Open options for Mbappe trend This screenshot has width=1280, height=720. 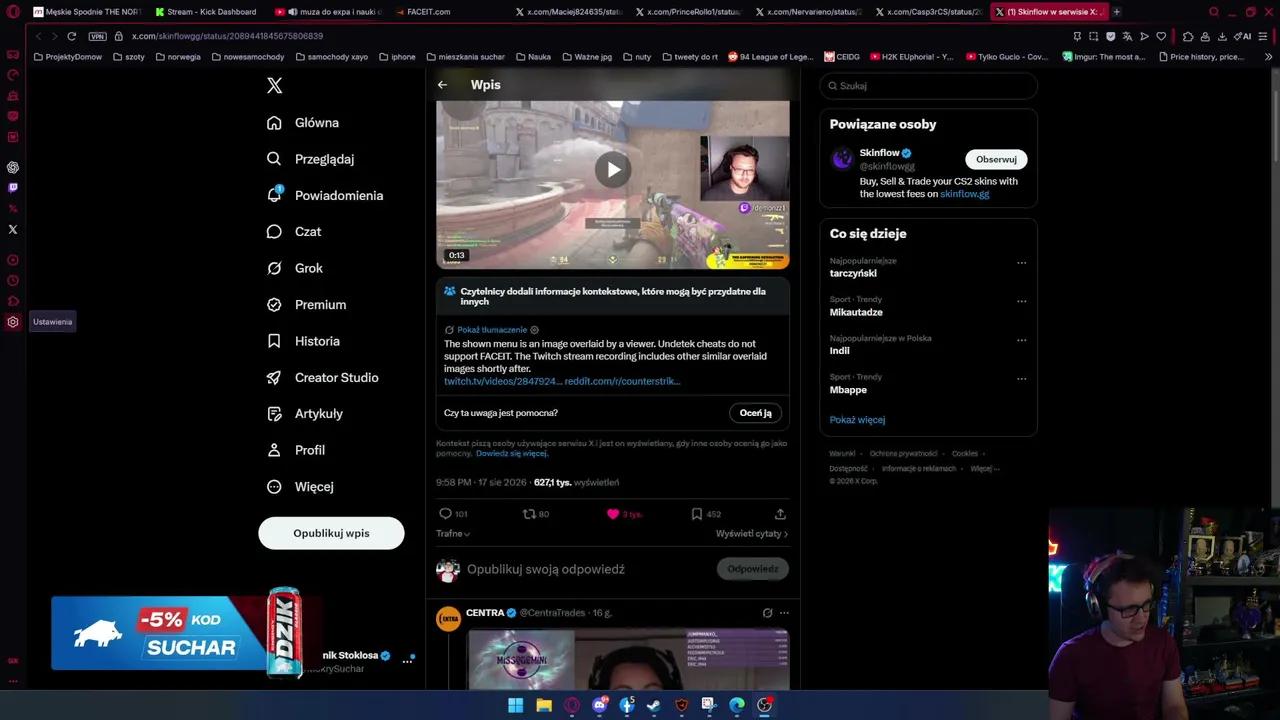[1021, 379]
